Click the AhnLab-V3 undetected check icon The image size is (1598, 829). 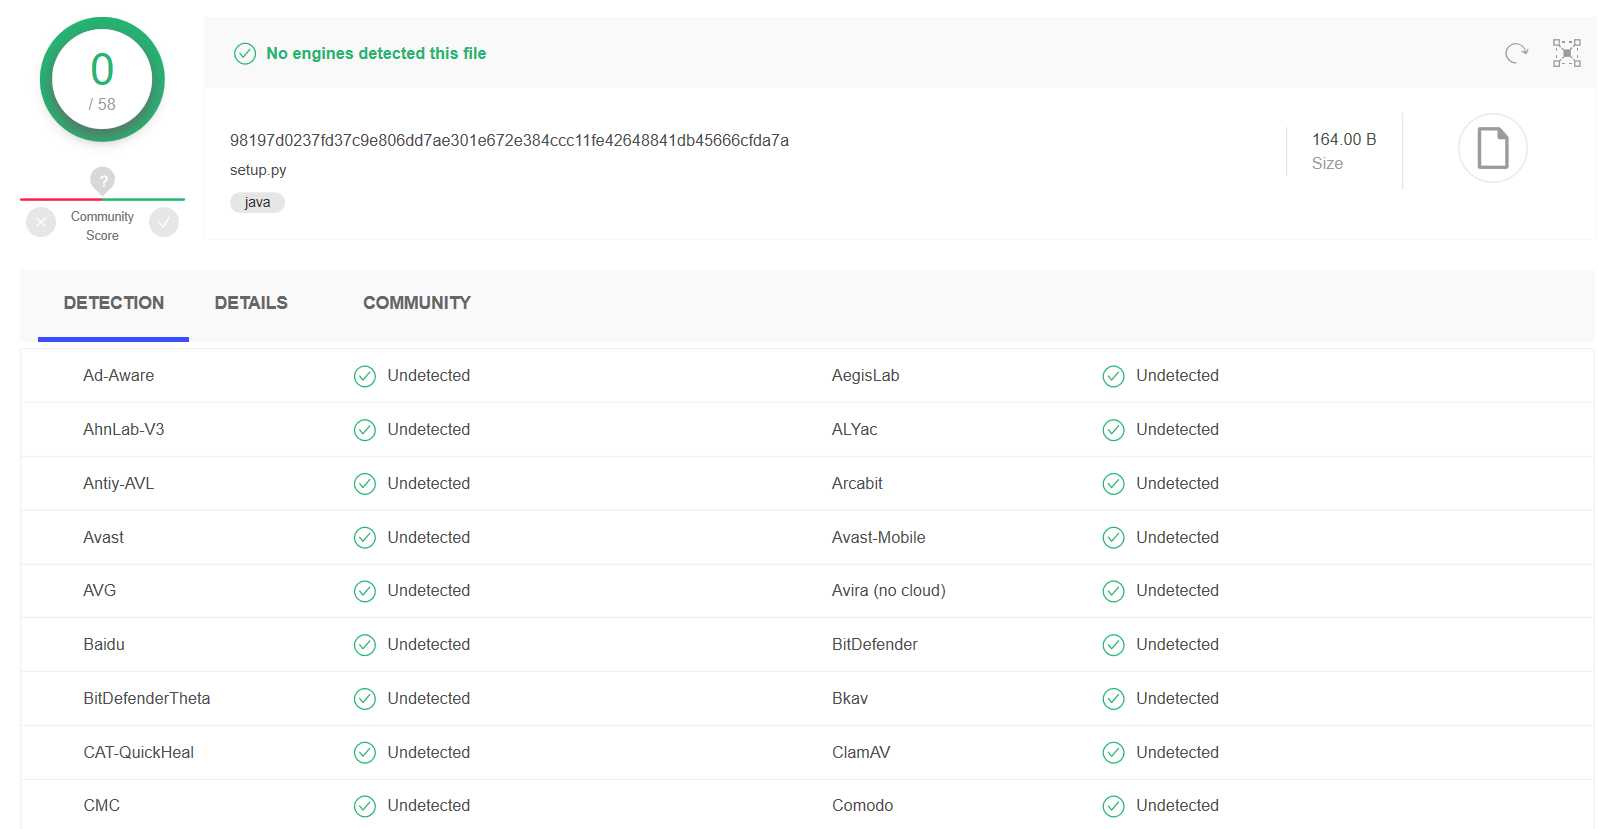pos(365,430)
